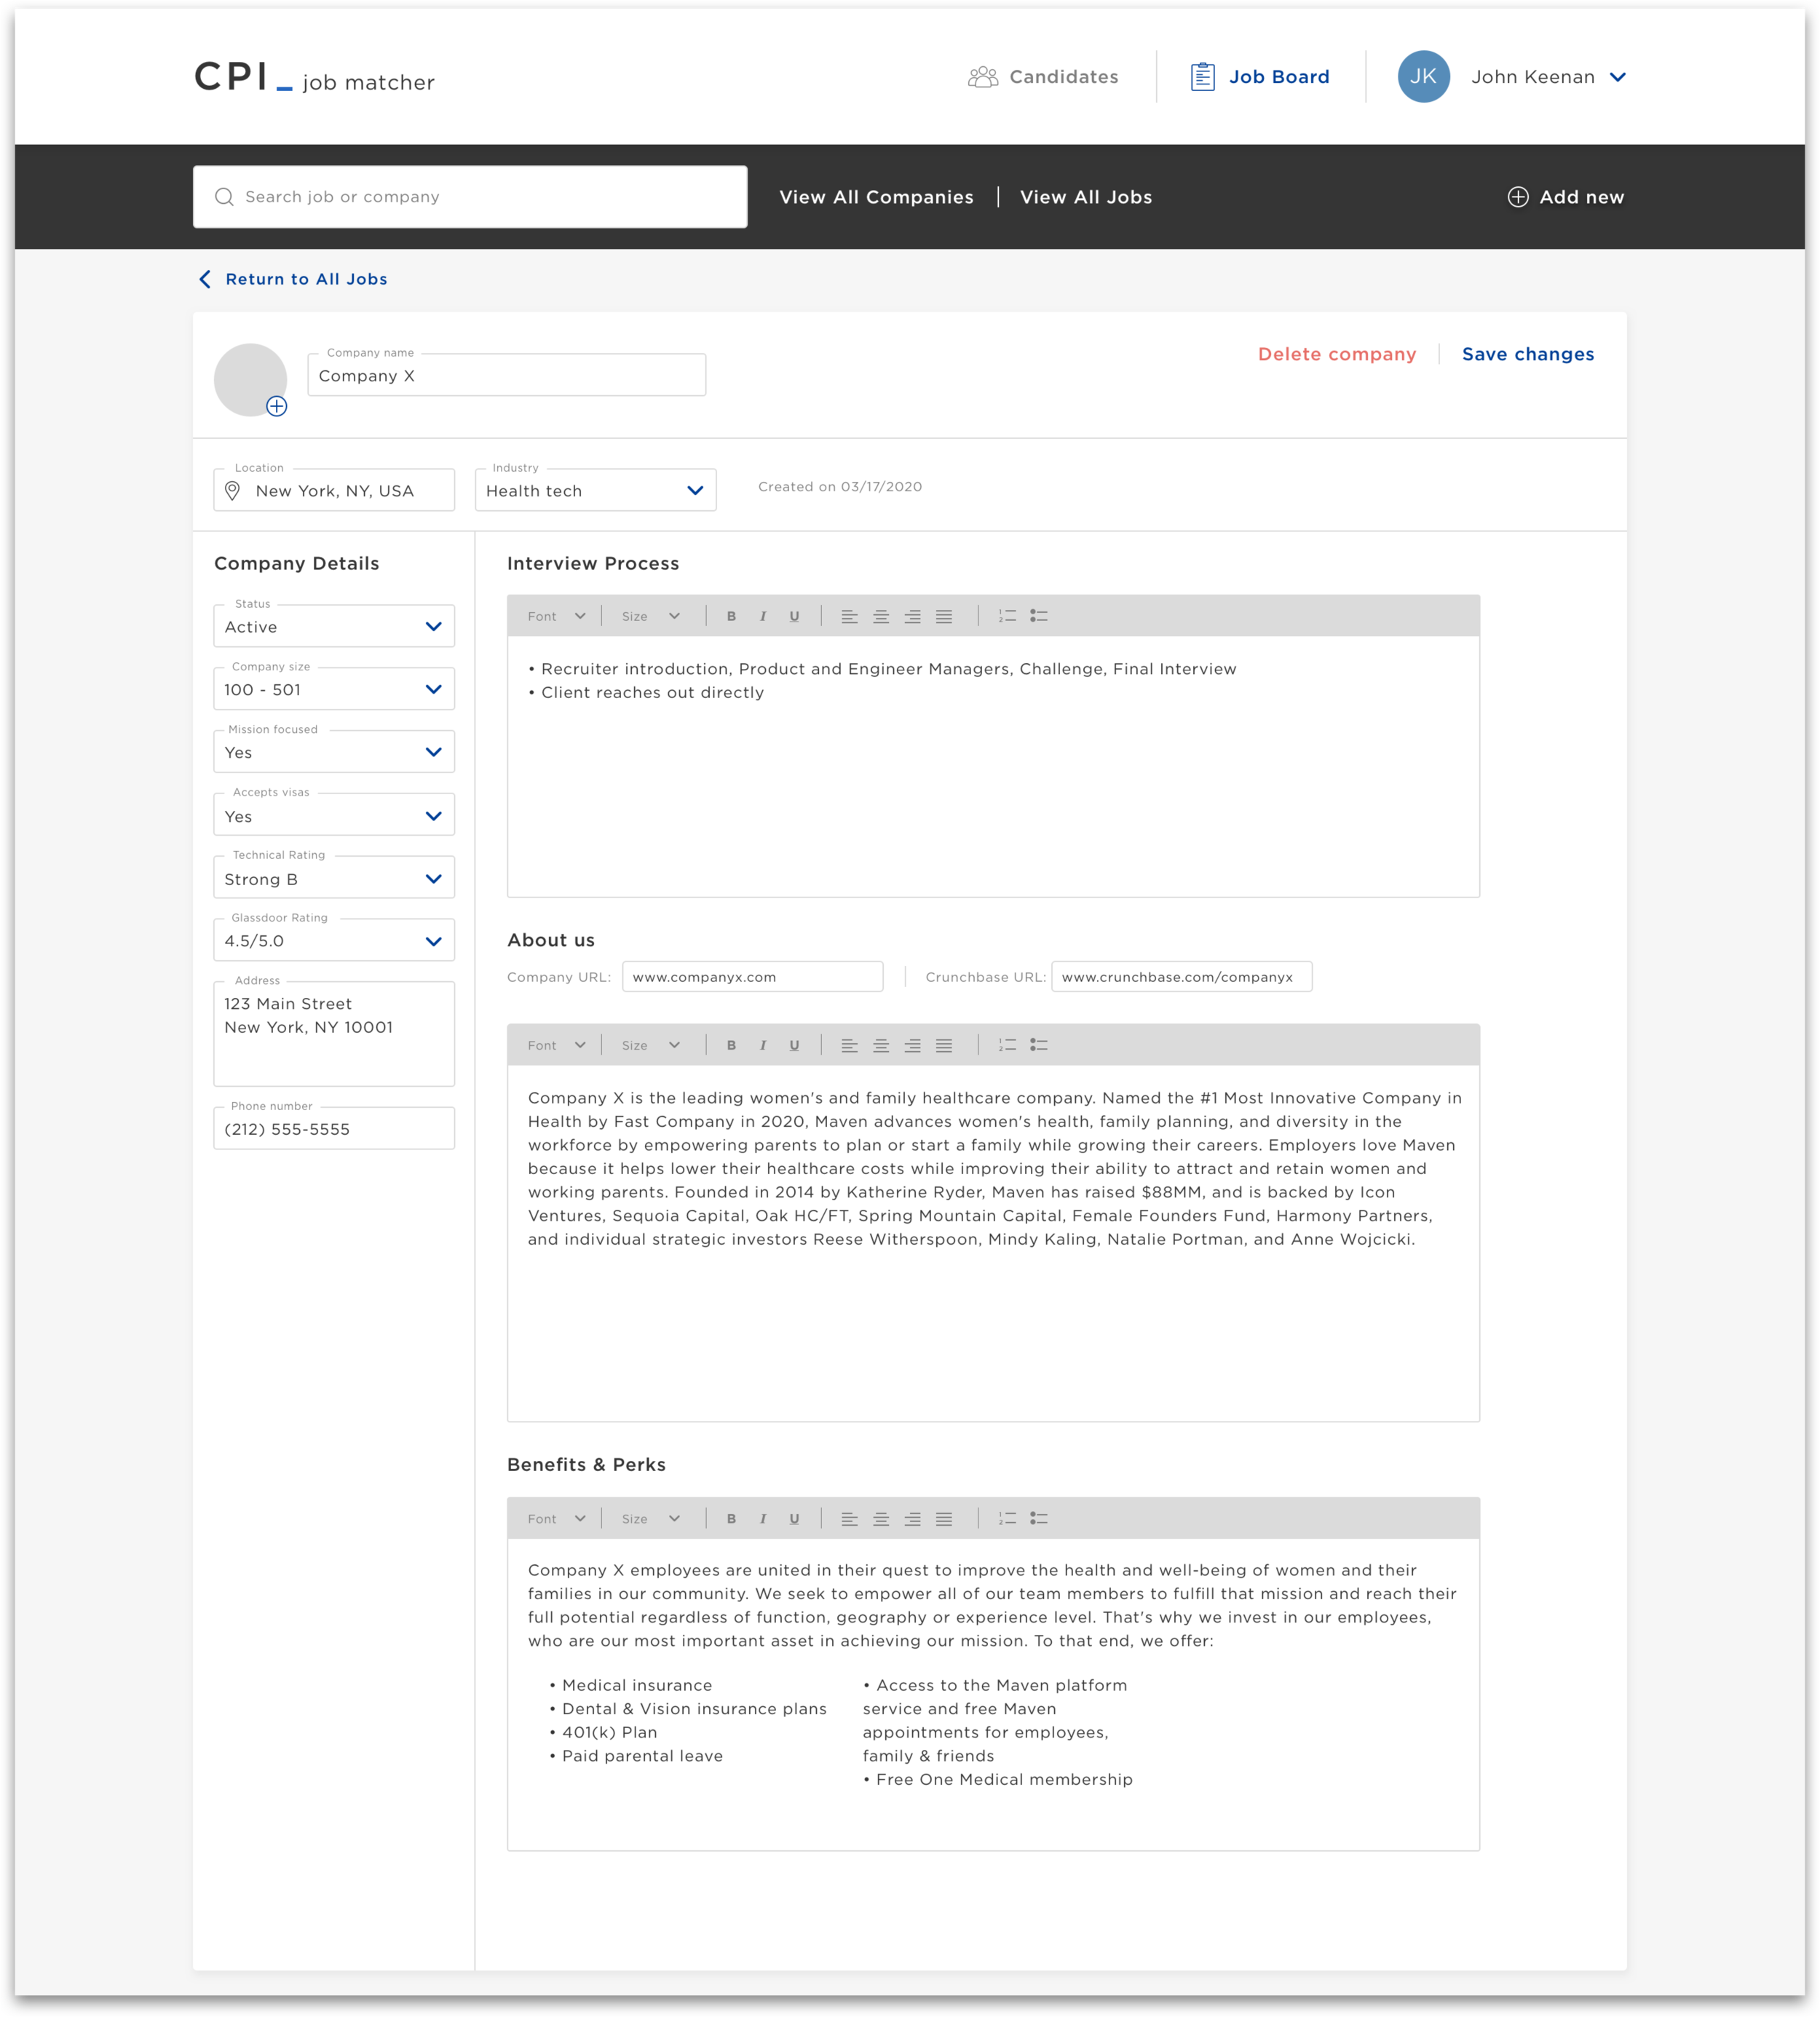This screenshot has height=2017, width=1820.
Task: Click the Company URL input field
Action: [752, 977]
